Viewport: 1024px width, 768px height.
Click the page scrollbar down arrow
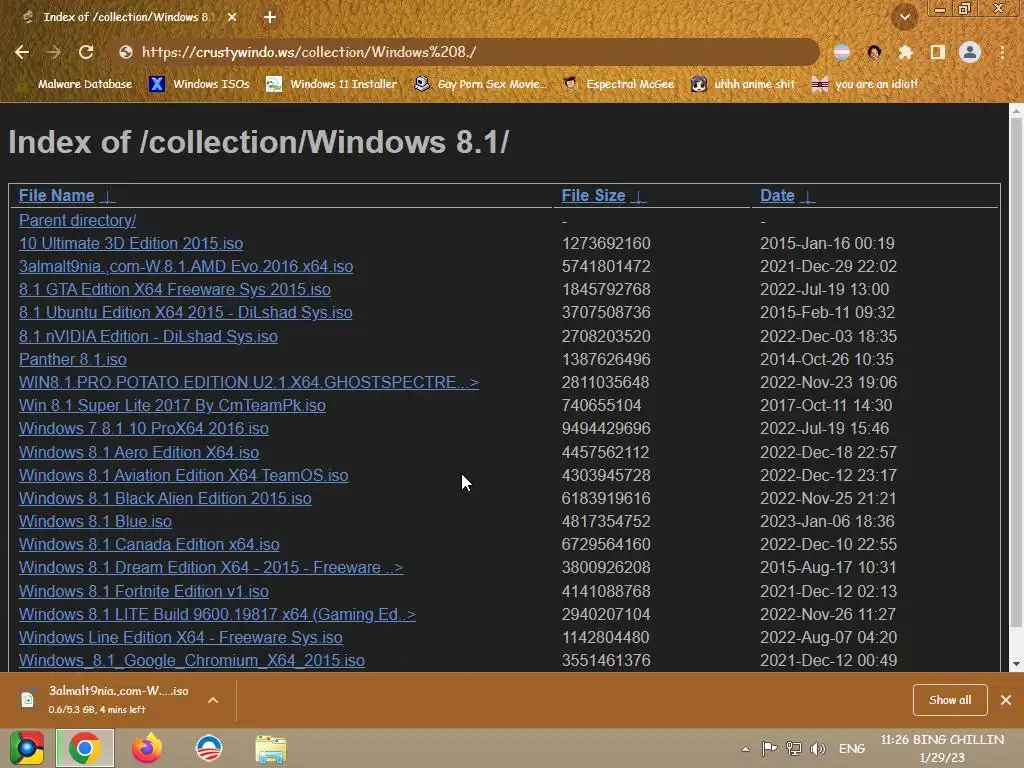pyautogui.click(x=1016, y=664)
